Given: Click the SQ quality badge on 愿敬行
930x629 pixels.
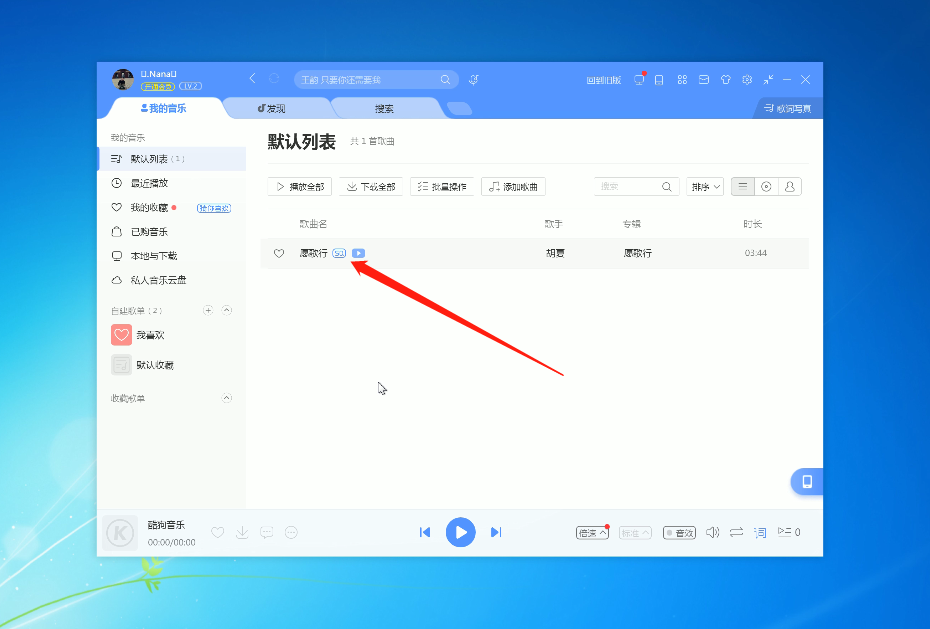Looking at the screenshot, I should tap(339, 253).
